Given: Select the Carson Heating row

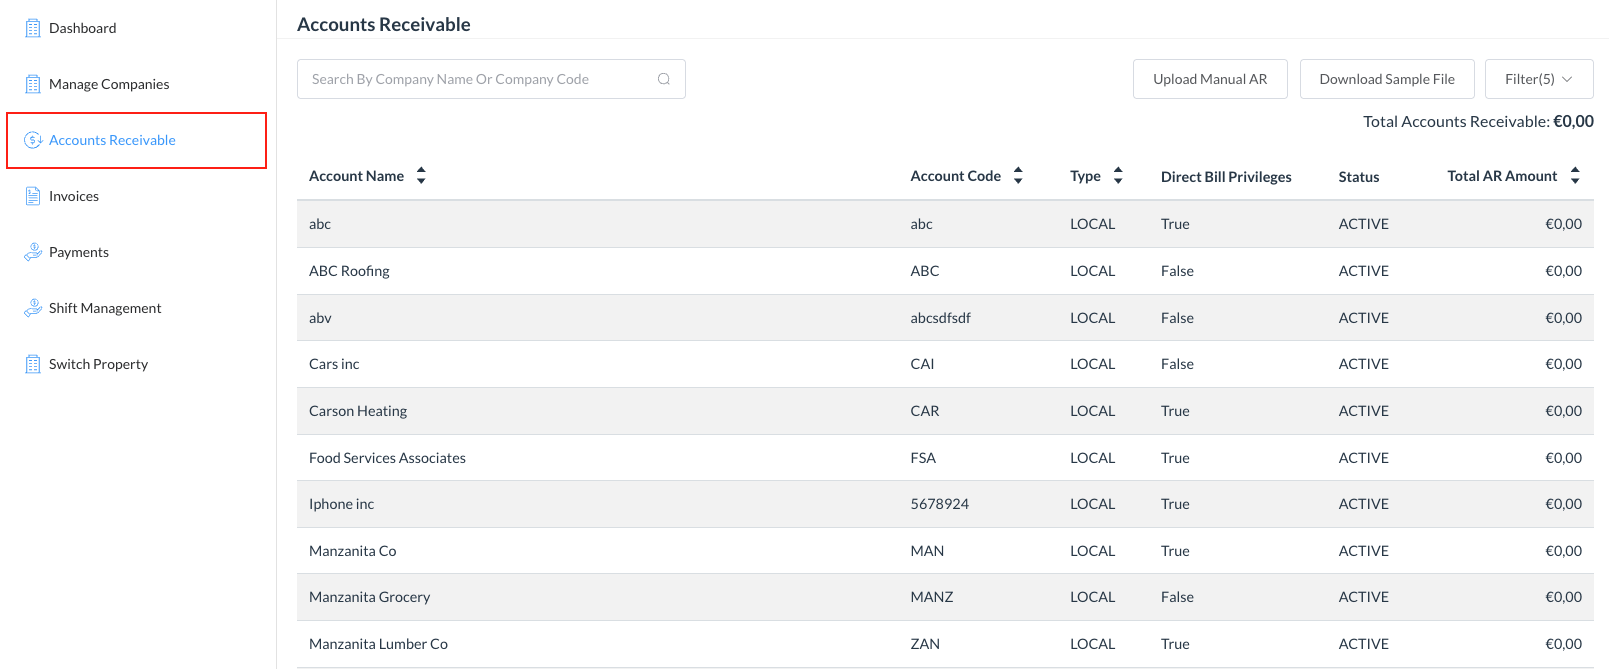Looking at the screenshot, I should [358, 411].
